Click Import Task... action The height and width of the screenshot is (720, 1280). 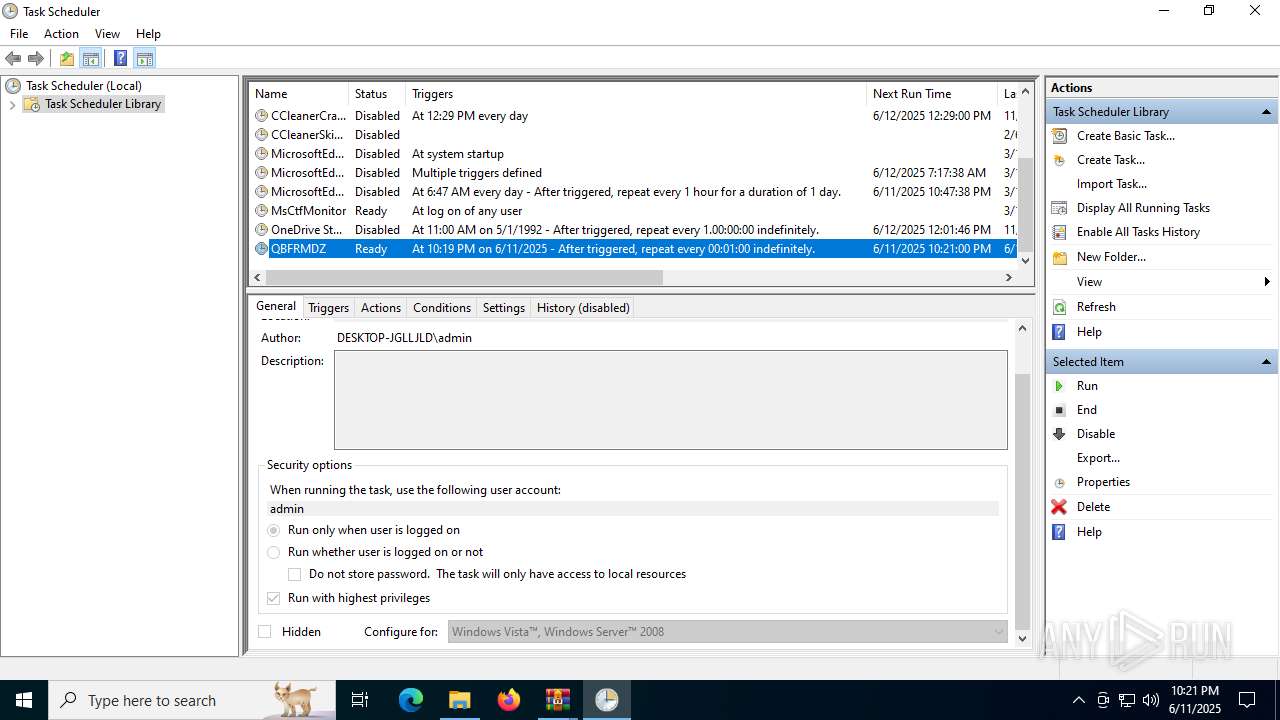point(1112,184)
